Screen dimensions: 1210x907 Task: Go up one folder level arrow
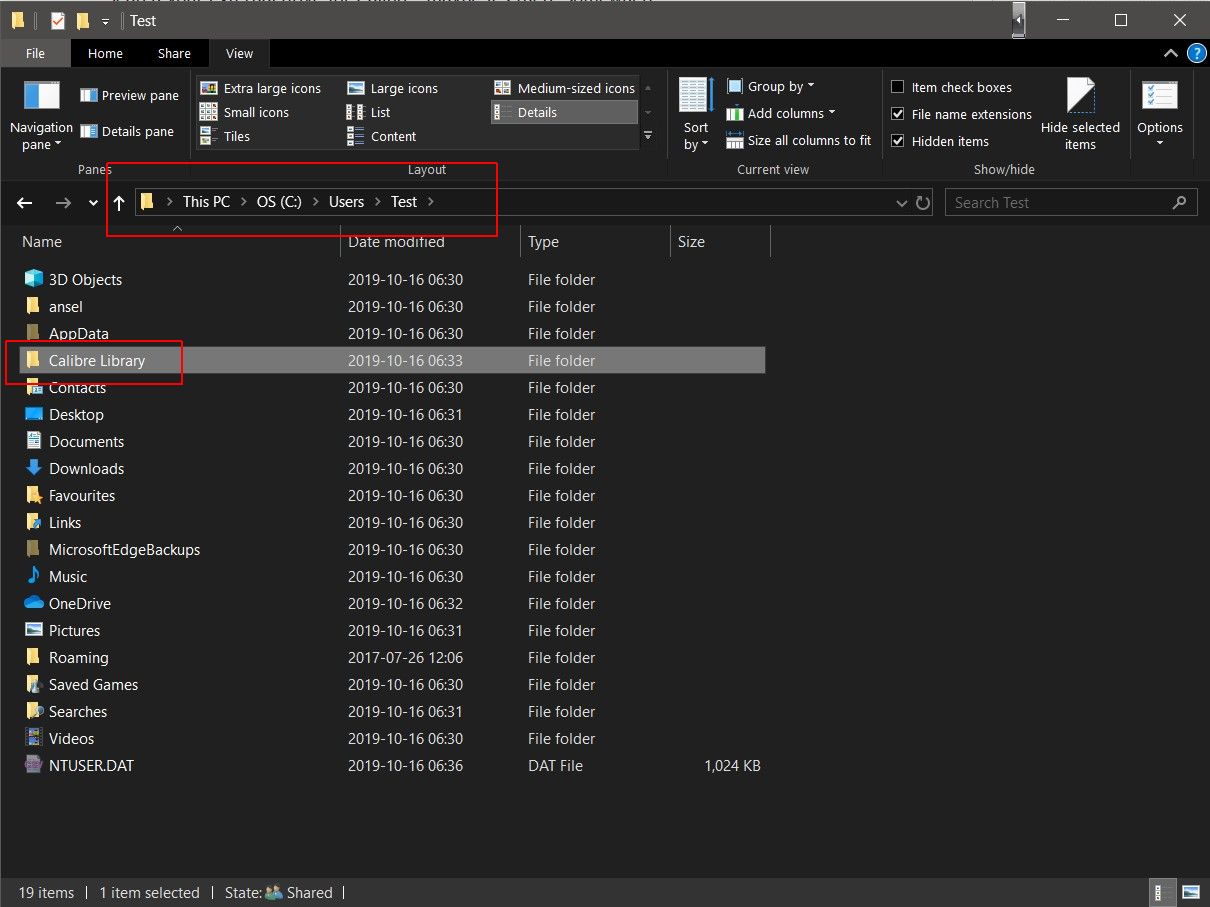point(119,202)
